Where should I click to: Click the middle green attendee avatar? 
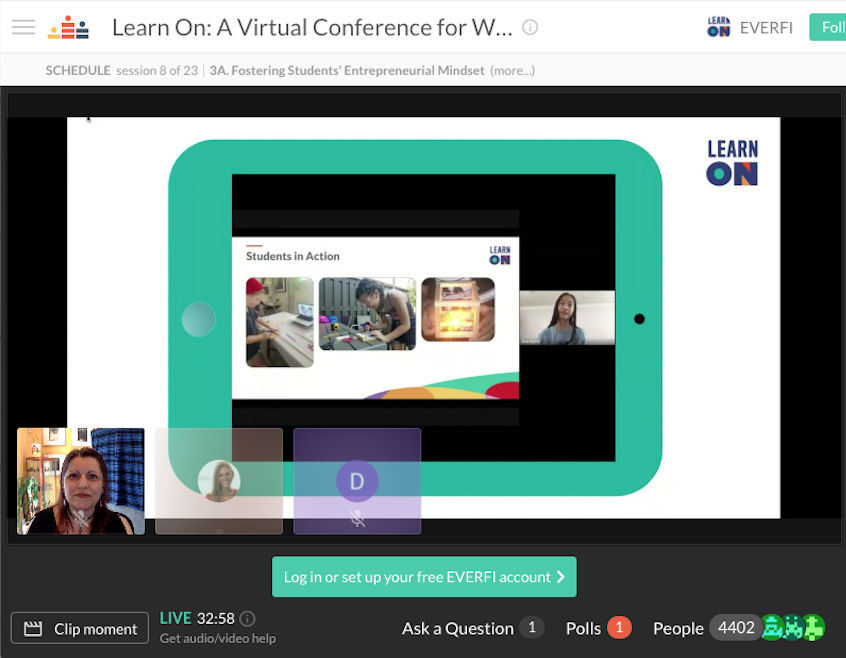(793, 627)
